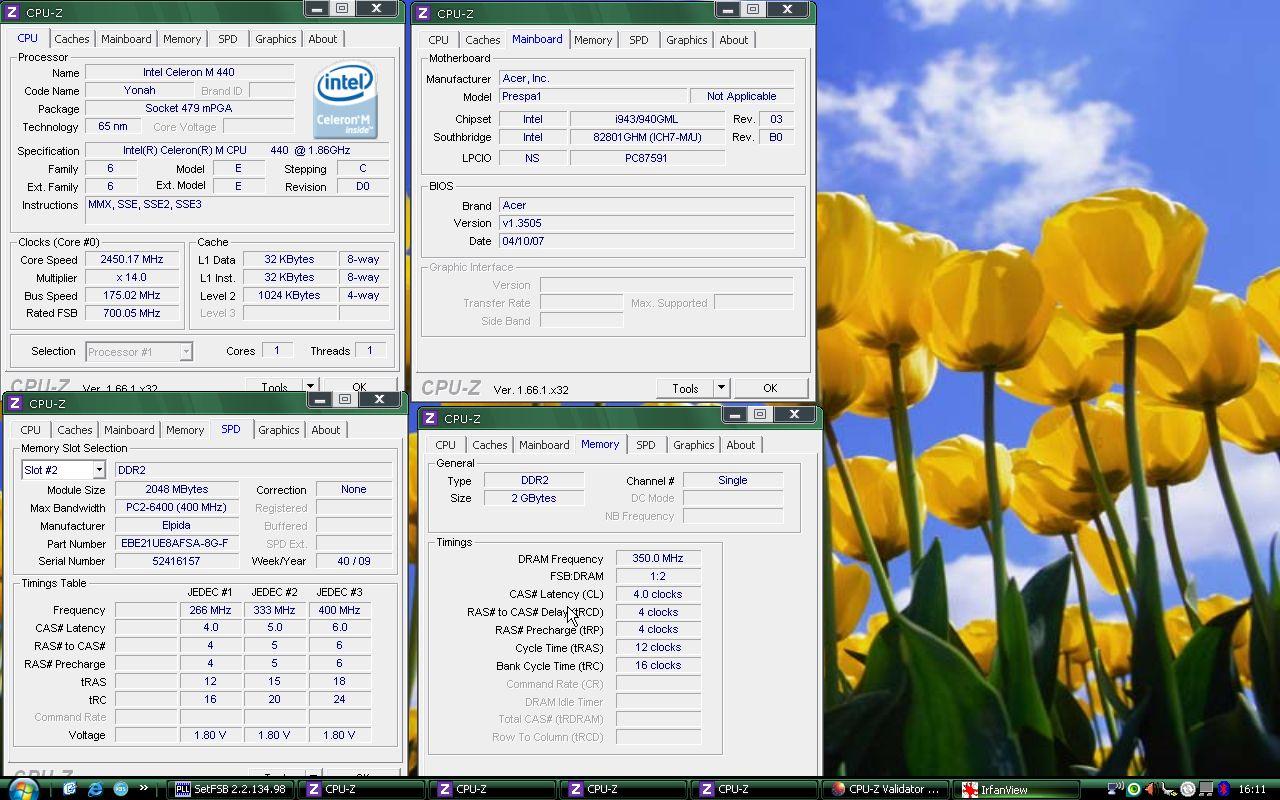This screenshot has width=1280, height=800.
Task: Expand the quick launch overflow chevron
Action: [x=143, y=788]
